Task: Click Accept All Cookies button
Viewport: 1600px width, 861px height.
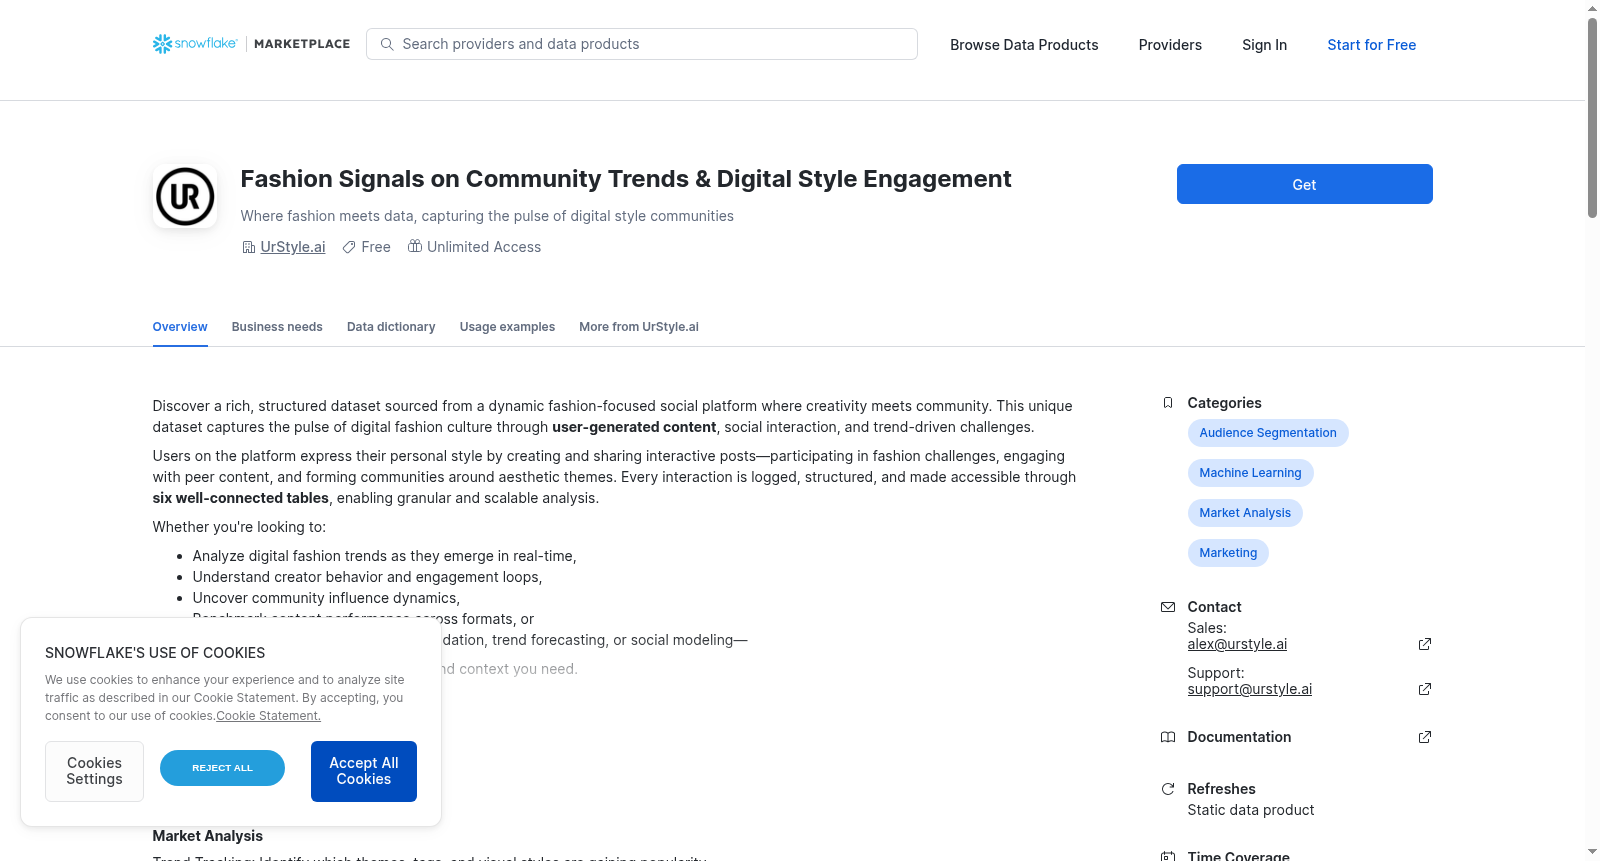Action: pos(364,771)
